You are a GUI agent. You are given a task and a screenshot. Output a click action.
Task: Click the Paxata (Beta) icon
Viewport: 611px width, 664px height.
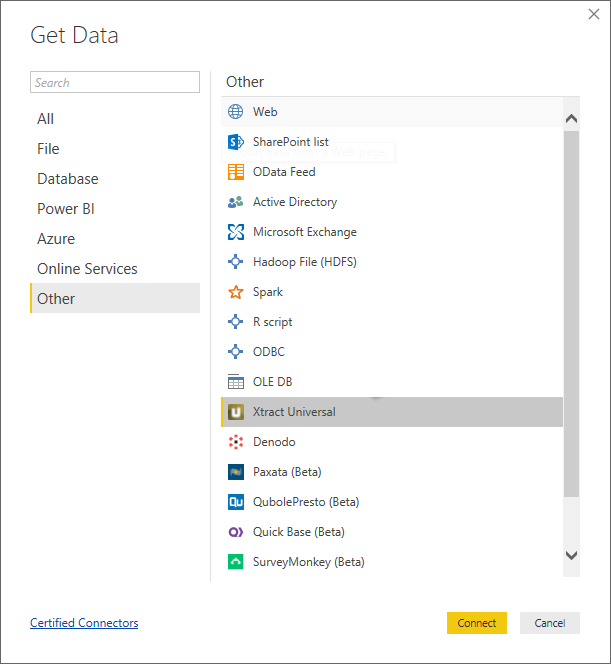pyautogui.click(x=235, y=472)
